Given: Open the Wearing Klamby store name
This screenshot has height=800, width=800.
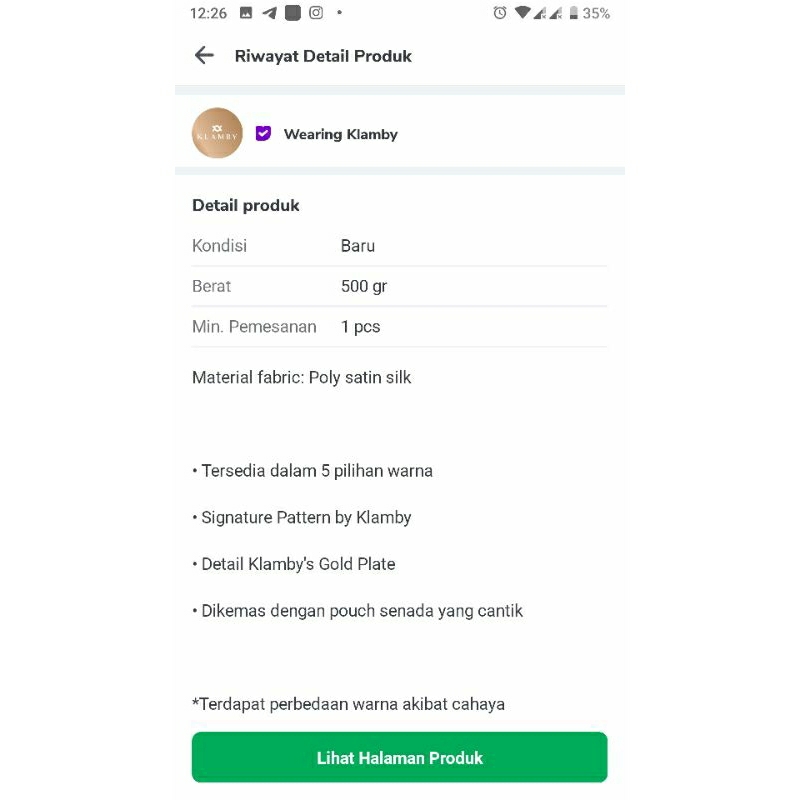Looking at the screenshot, I should (340, 134).
